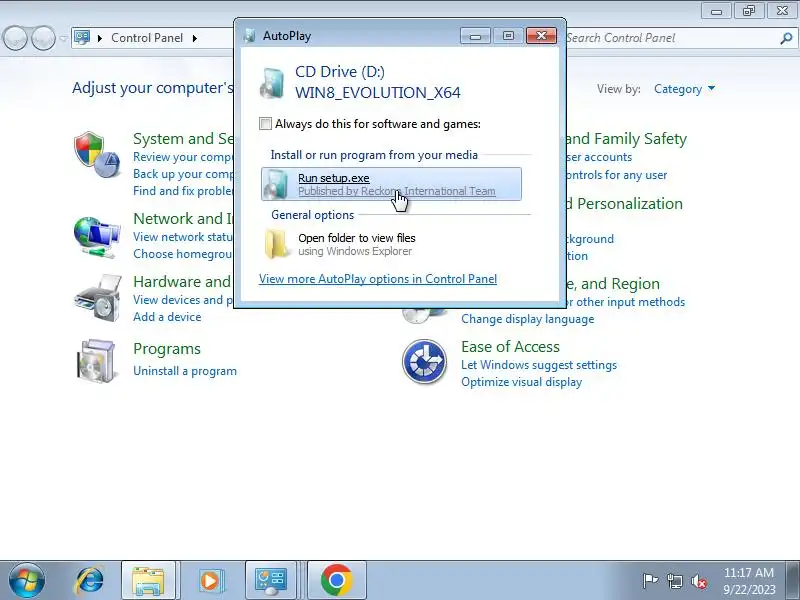This screenshot has width=800, height=600.
Task: Click Control Panel taskbar button
Action: point(271,580)
